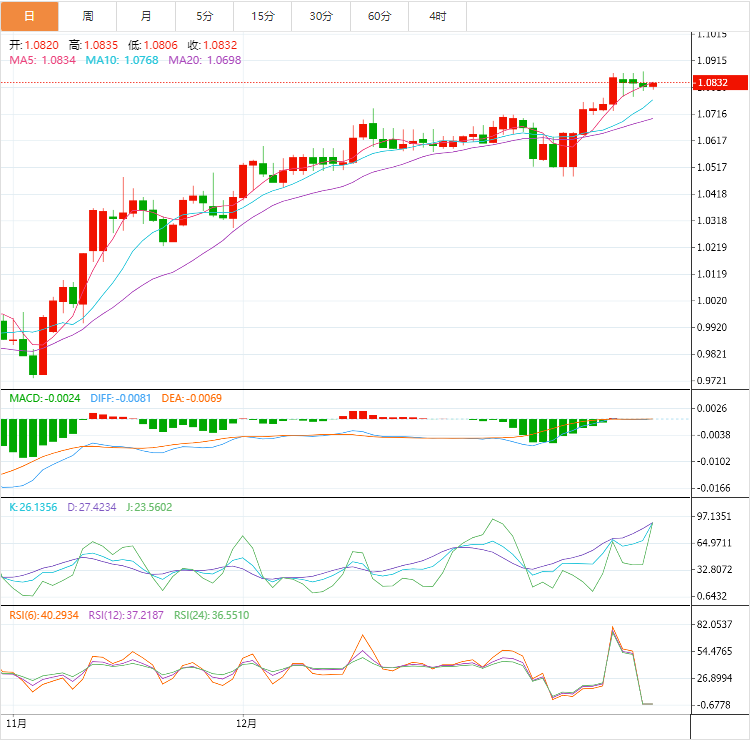This screenshot has width=752, height=749.
Task: Switch to the 周 weekly tab
Action: click(x=88, y=16)
